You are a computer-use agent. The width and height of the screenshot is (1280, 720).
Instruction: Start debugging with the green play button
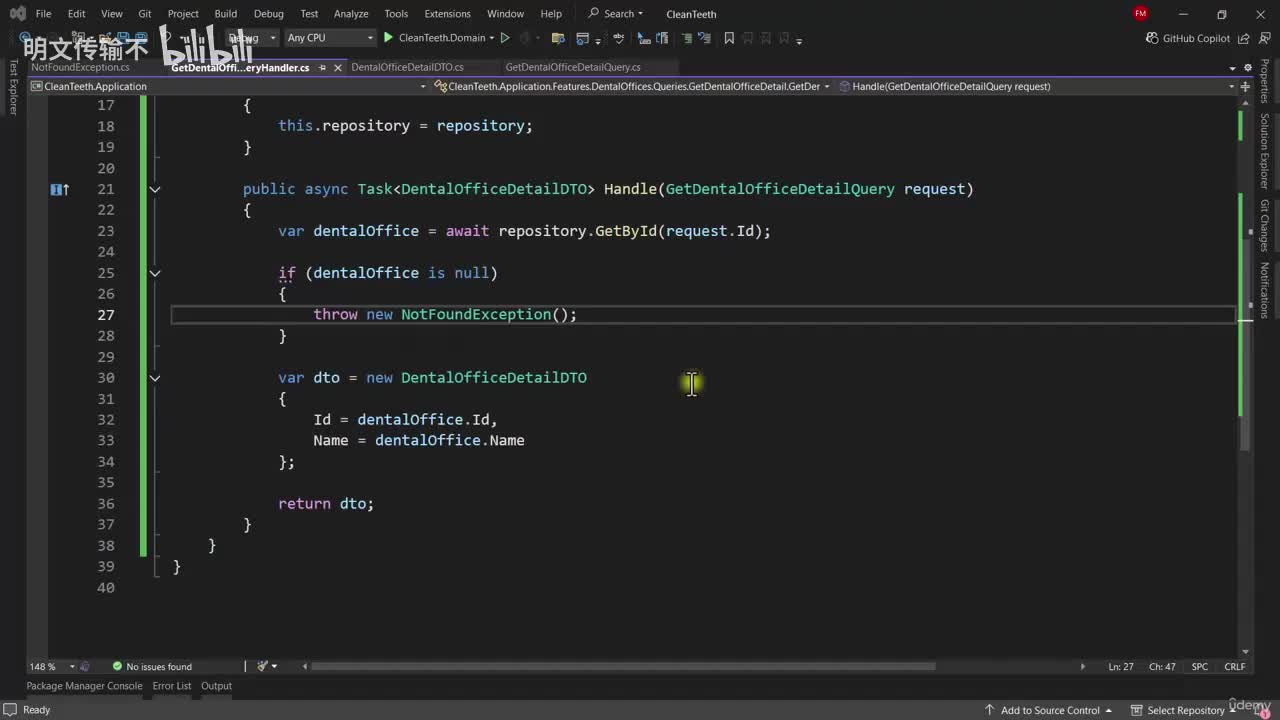(388, 38)
